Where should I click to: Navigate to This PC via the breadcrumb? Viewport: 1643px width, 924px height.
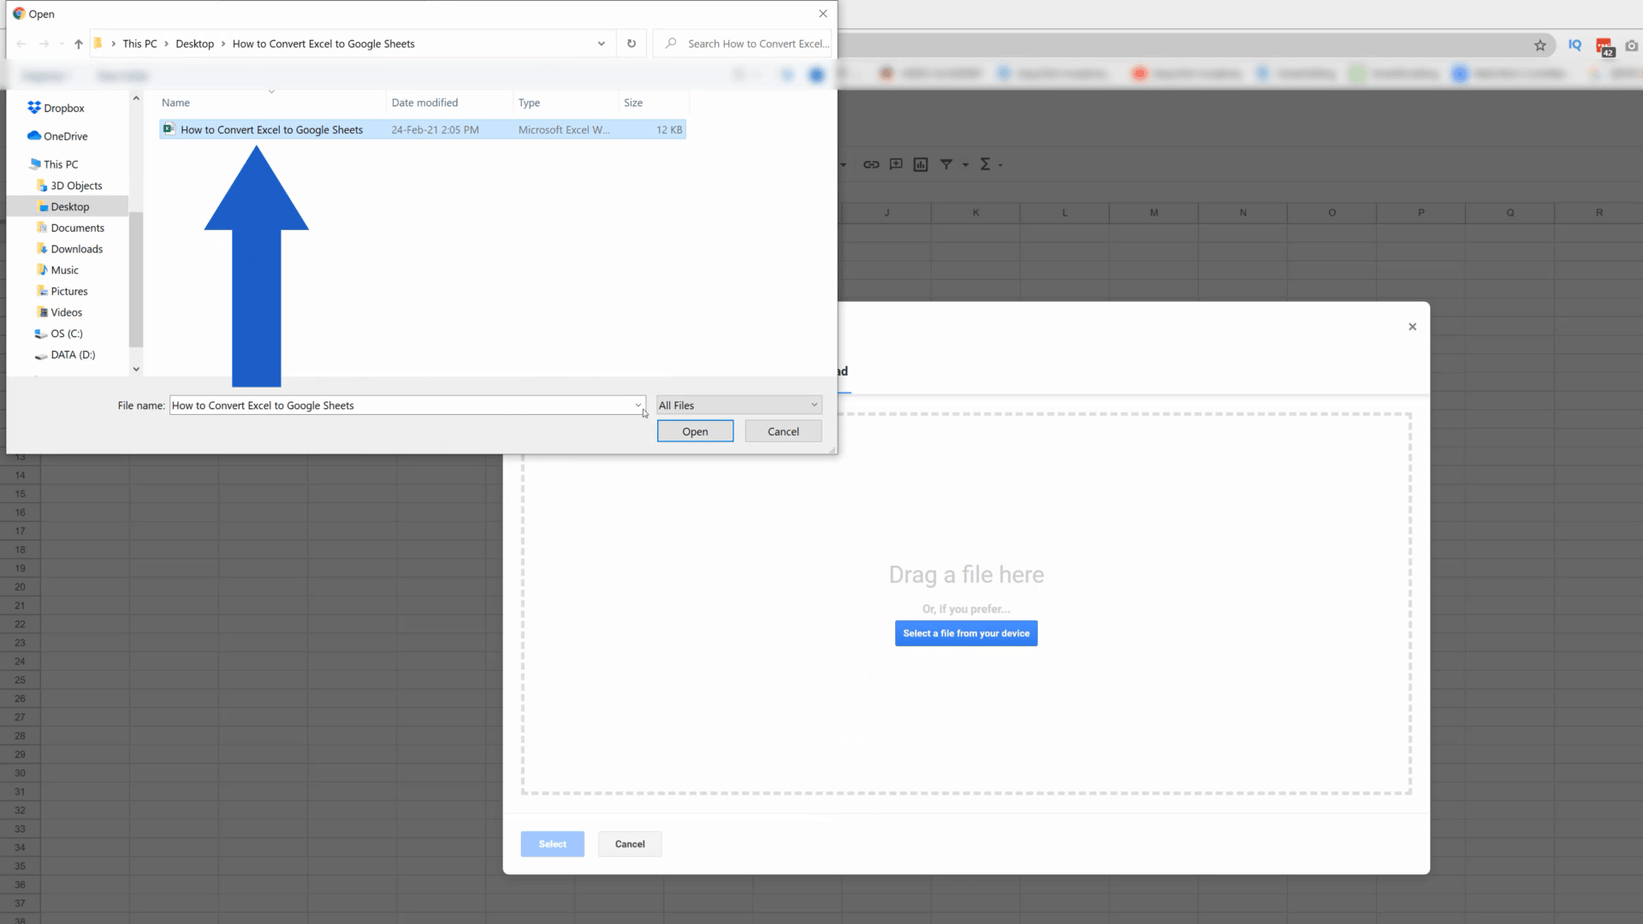click(140, 43)
